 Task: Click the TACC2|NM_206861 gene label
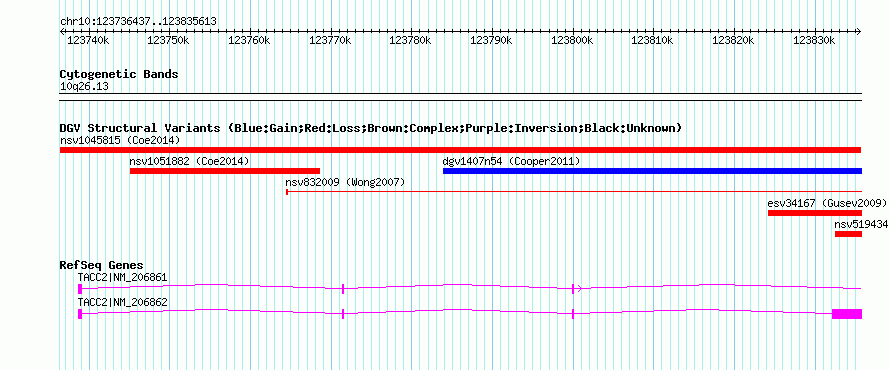click(x=123, y=278)
